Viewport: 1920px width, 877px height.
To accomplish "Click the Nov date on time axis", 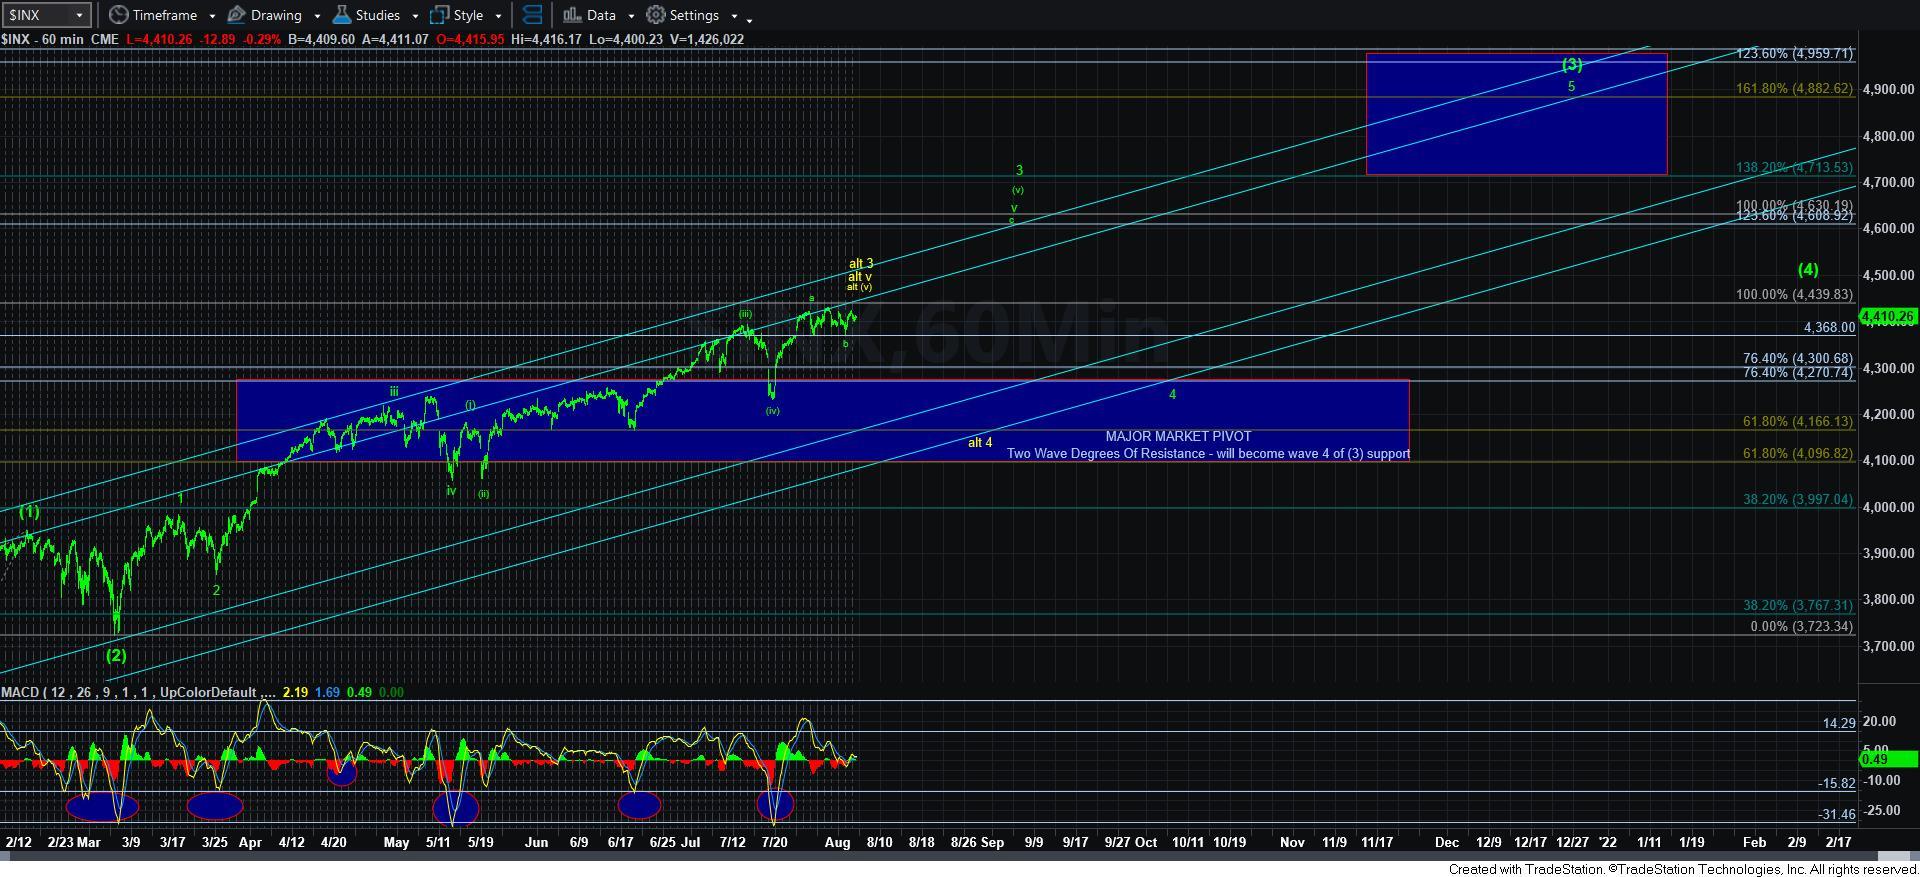I will click(x=1292, y=842).
